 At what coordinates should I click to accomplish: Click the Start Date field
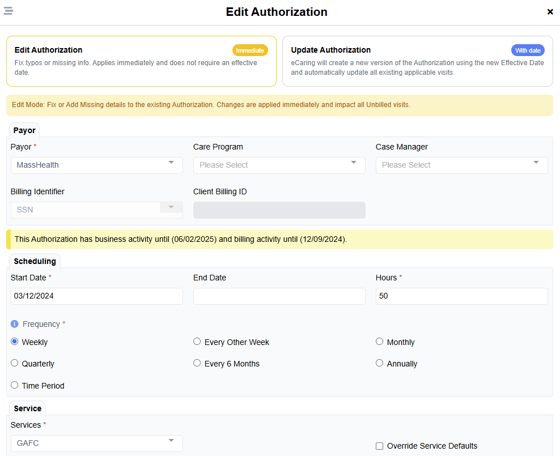97,296
